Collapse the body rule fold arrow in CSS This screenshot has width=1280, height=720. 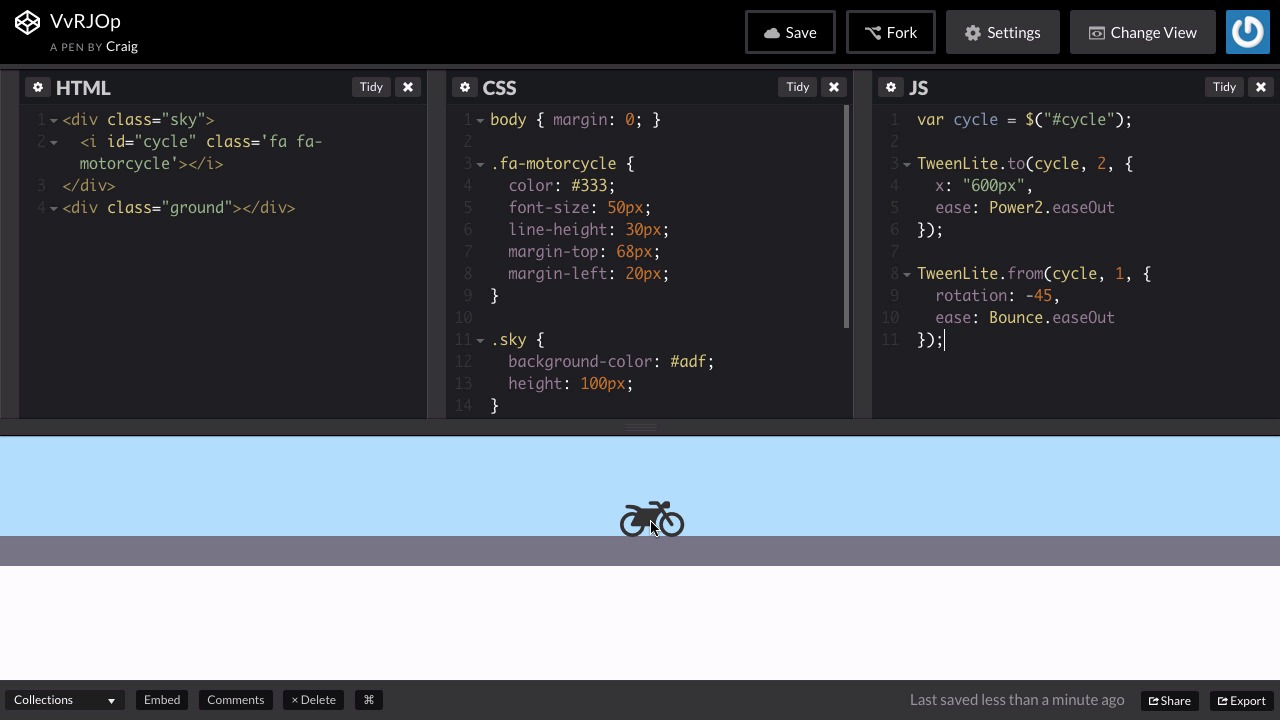[x=480, y=120]
